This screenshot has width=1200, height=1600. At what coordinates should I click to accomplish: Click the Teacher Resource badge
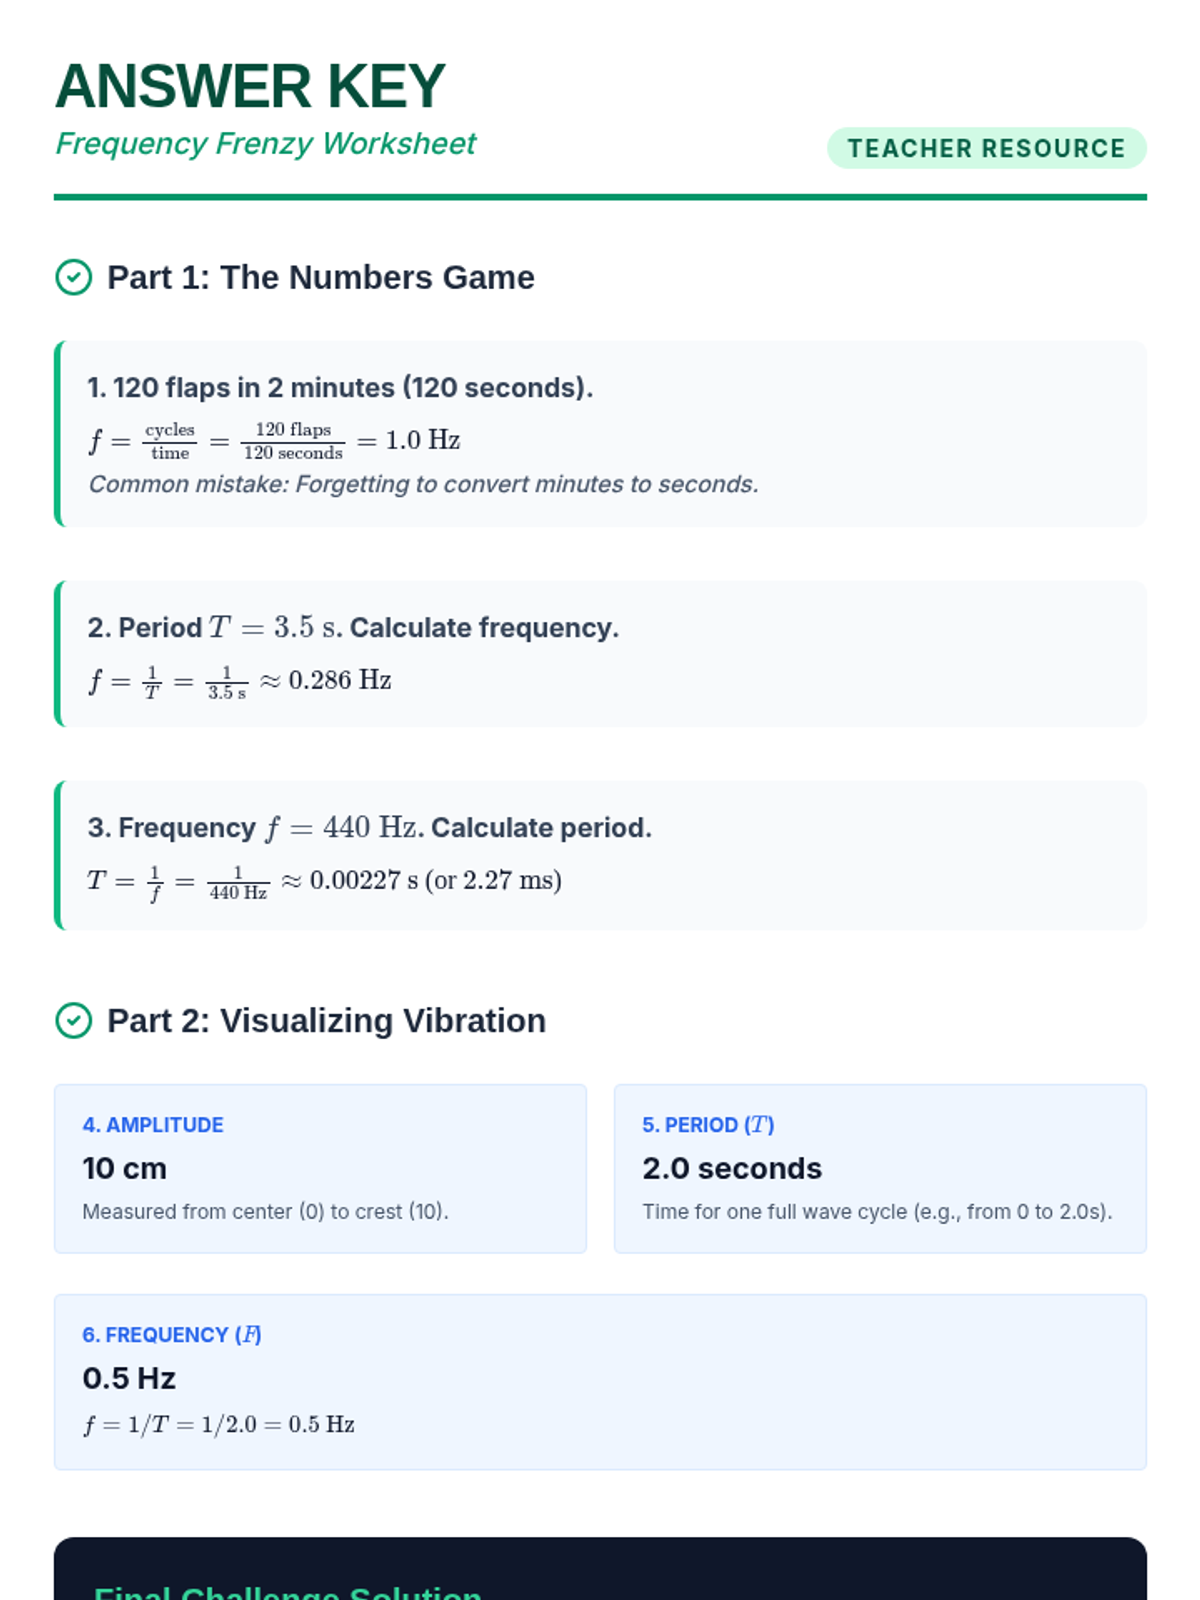click(986, 148)
